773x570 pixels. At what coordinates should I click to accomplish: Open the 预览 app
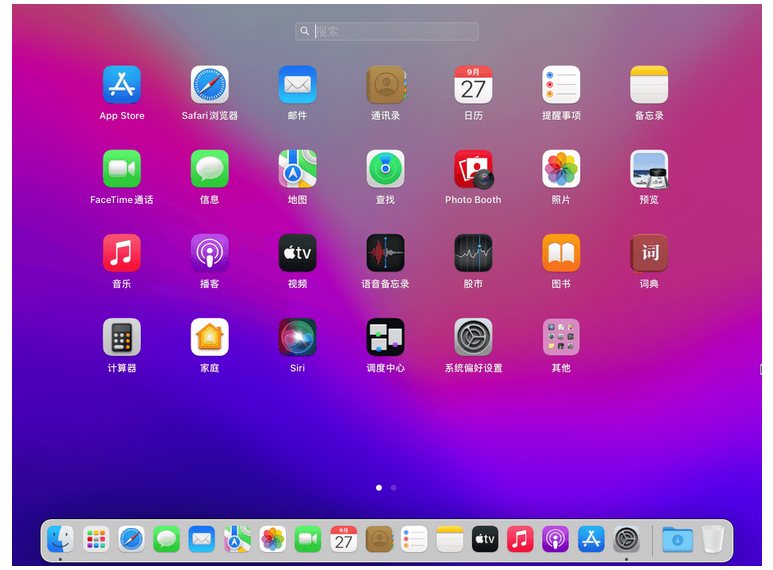(649, 169)
